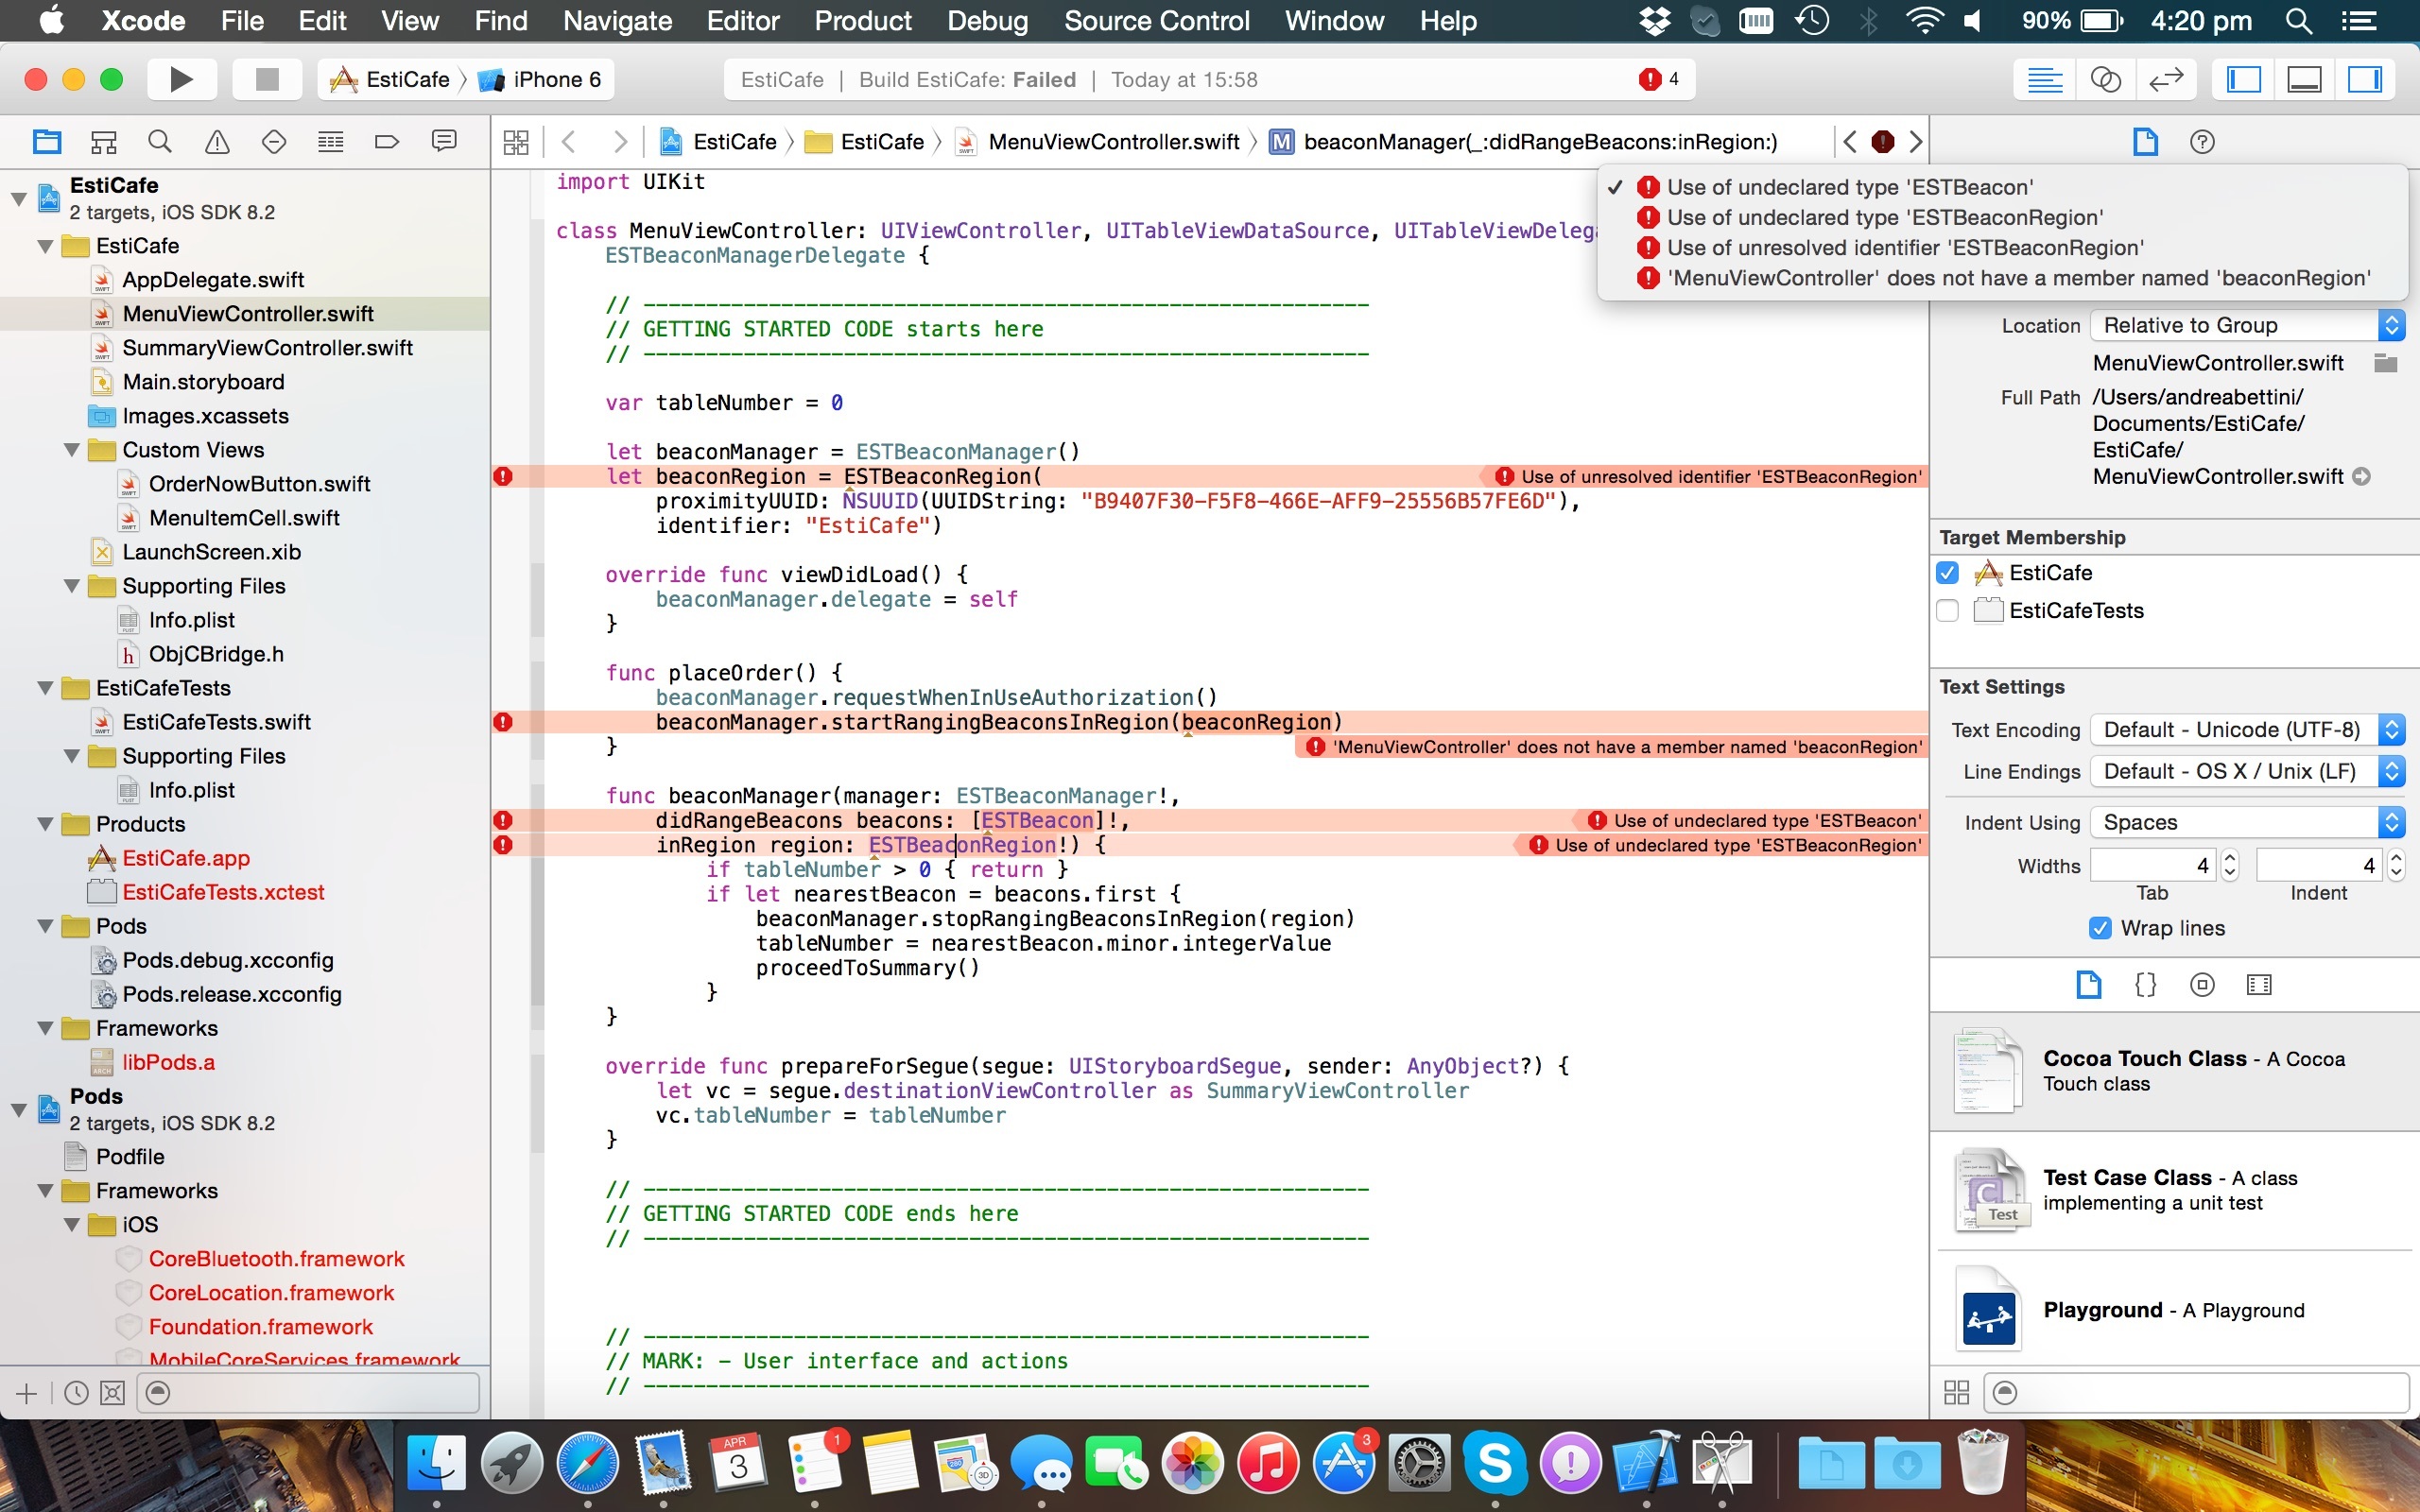Click the Run (play) build button
2420x1512 pixels.
coord(181,79)
